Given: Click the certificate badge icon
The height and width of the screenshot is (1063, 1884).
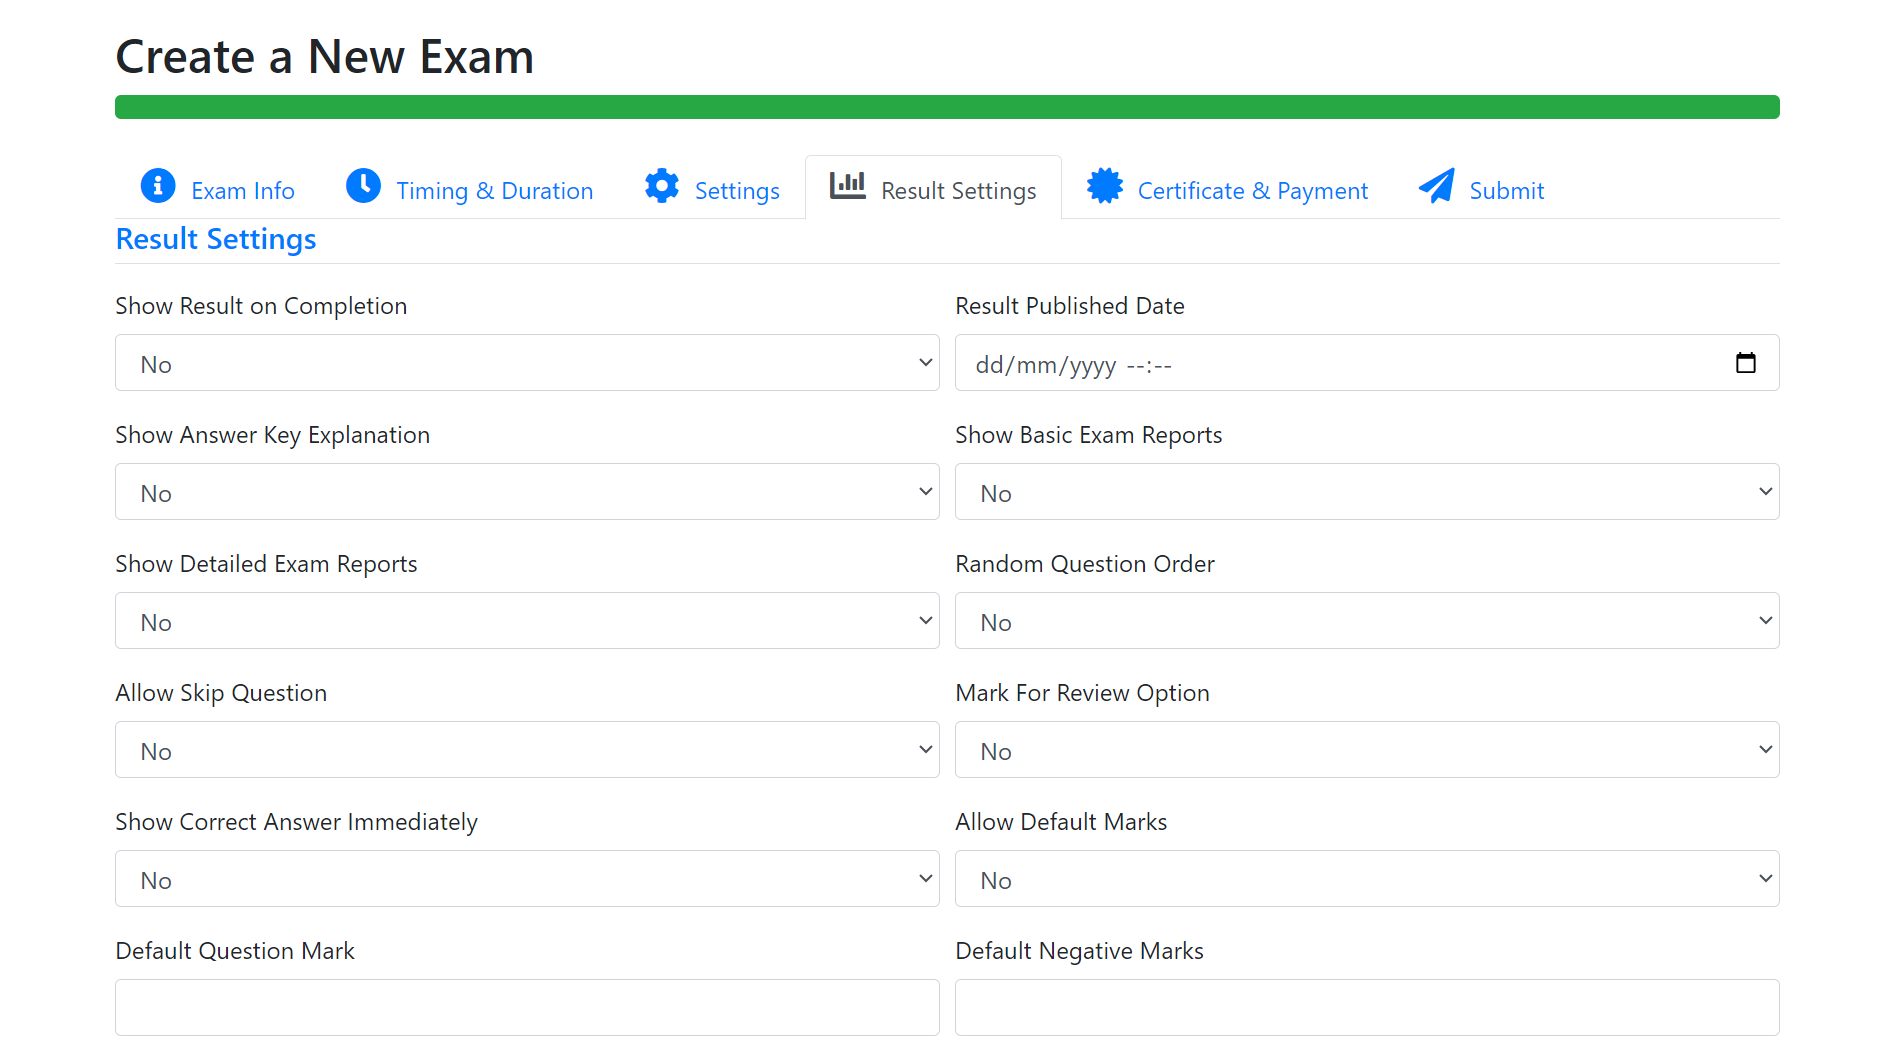Looking at the screenshot, I should pos(1105,186).
